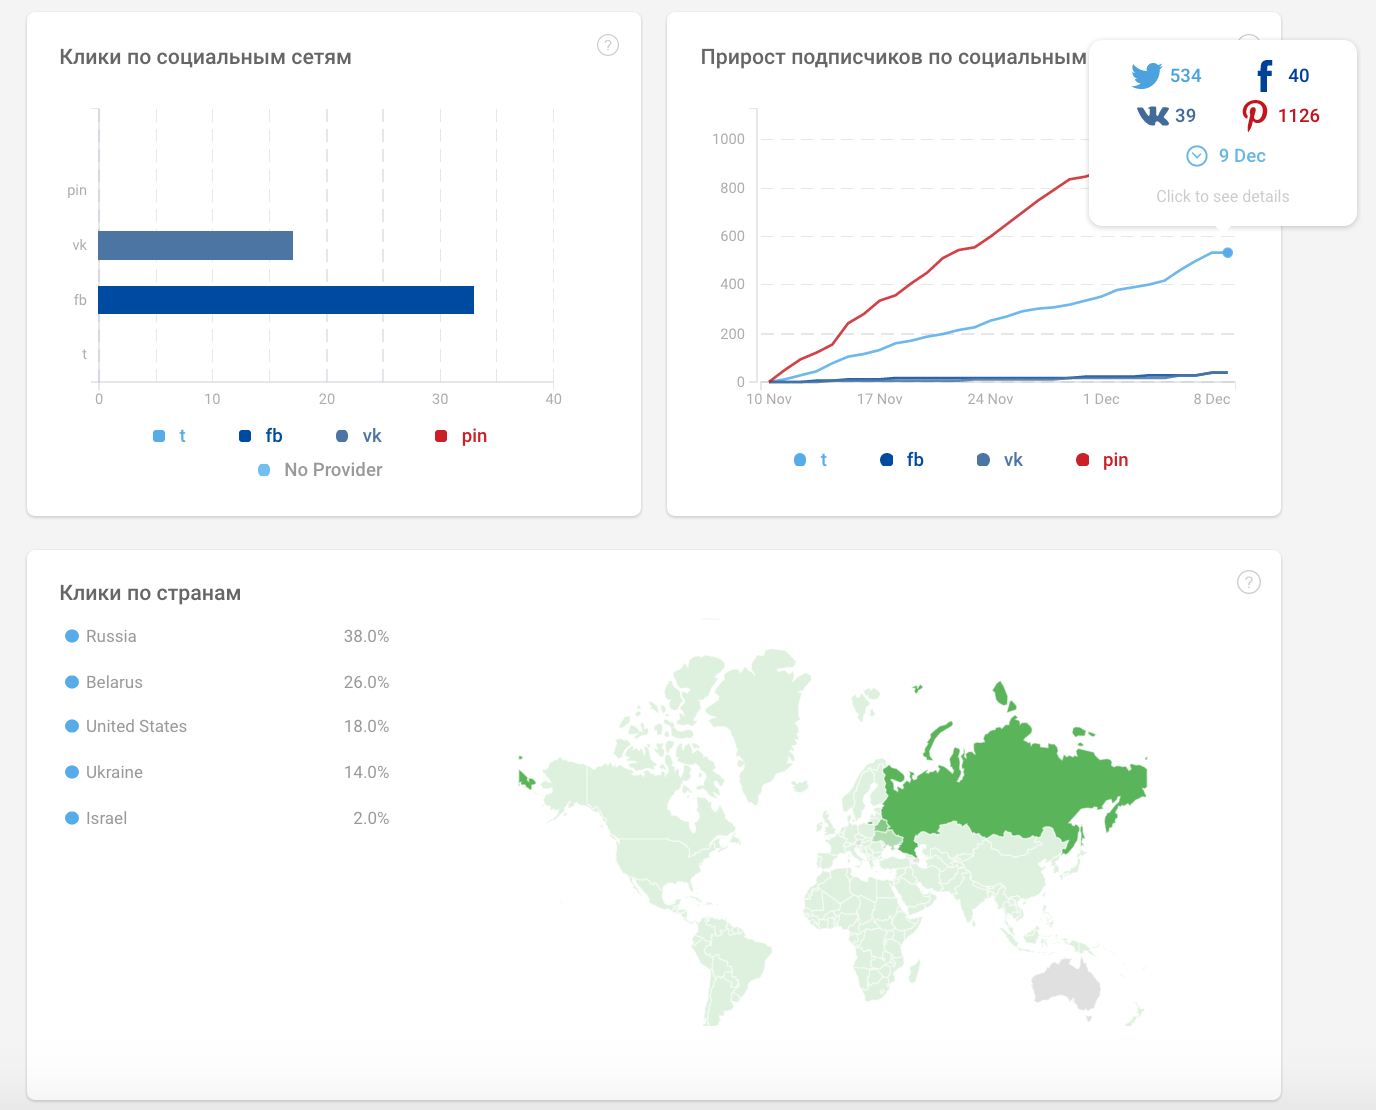Click the Pinterest icon showing 1126
This screenshot has width=1376, height=1110.
[x=1256, y=114]
